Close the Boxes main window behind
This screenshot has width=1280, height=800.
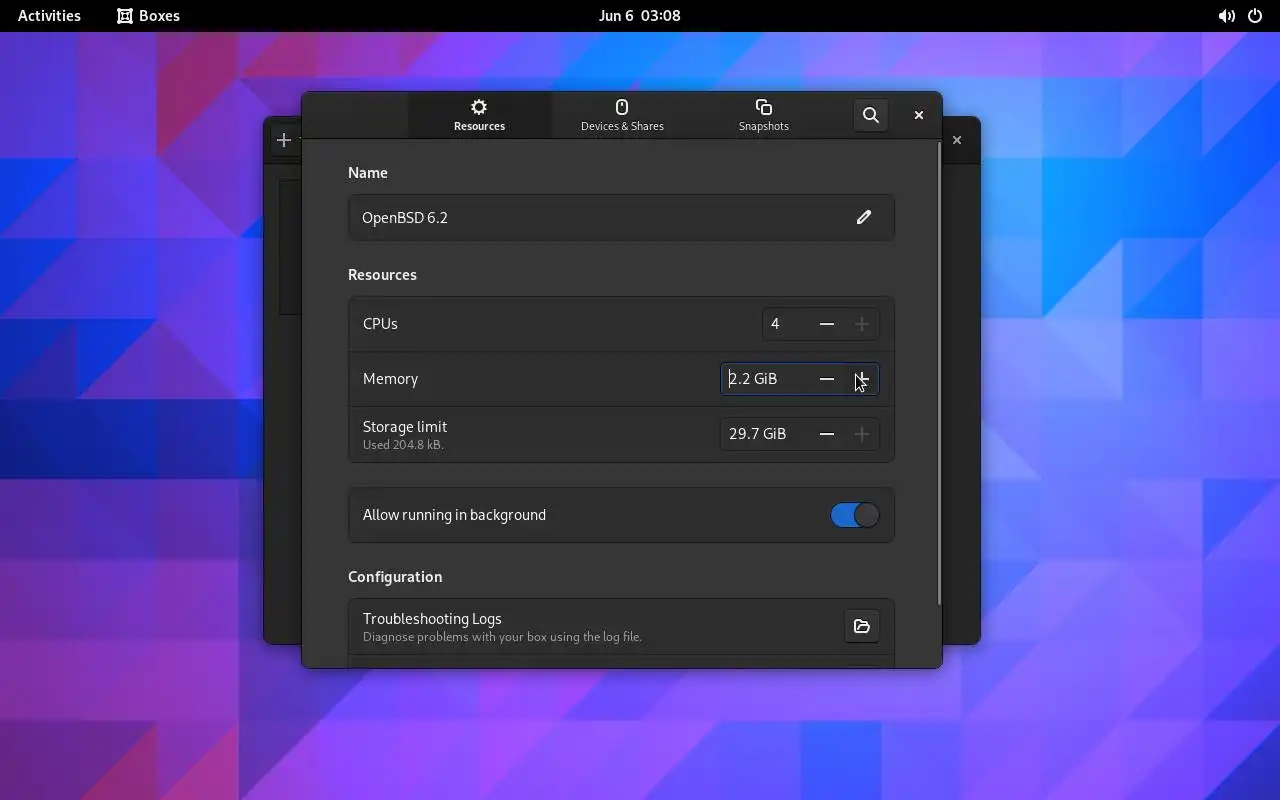point(957,140)
